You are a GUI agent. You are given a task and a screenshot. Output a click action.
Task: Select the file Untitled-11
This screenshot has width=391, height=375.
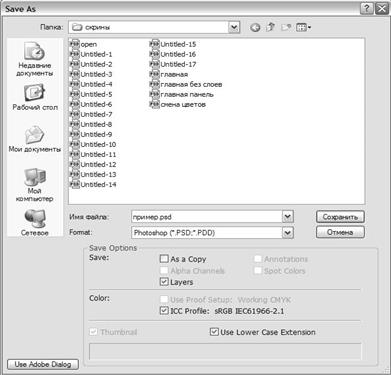[x=94, y=154]
